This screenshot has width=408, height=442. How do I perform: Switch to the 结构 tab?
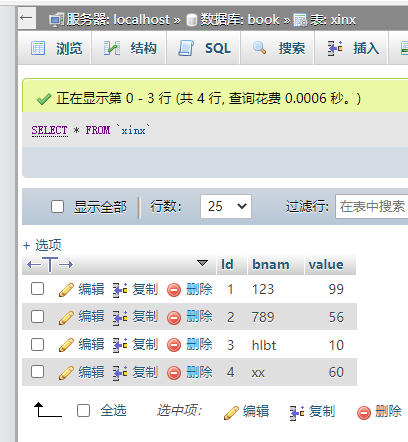(130, 48)
